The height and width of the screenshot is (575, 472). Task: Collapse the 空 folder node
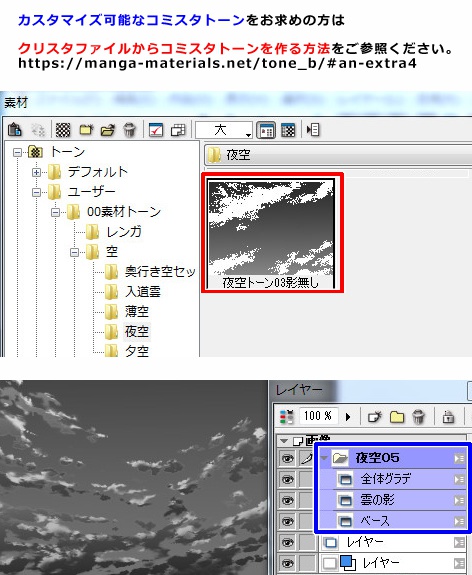[74, 252]
